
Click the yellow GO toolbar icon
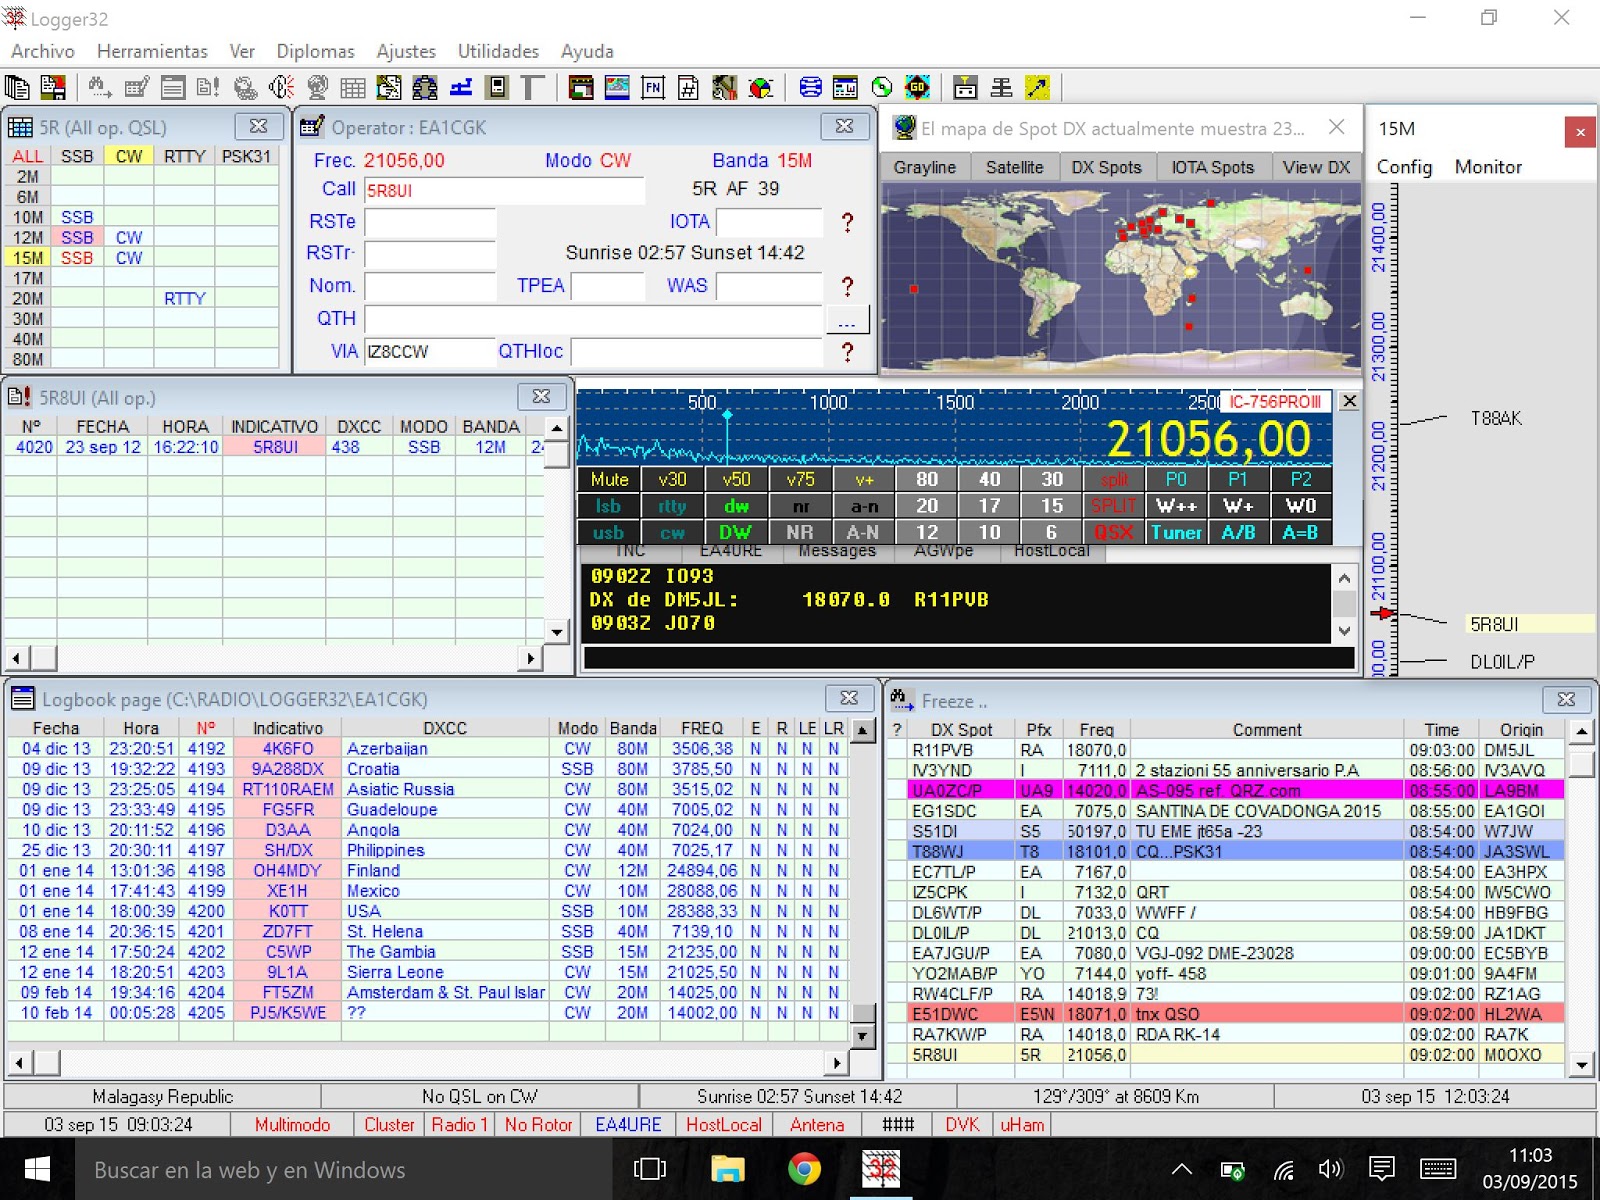917,88
